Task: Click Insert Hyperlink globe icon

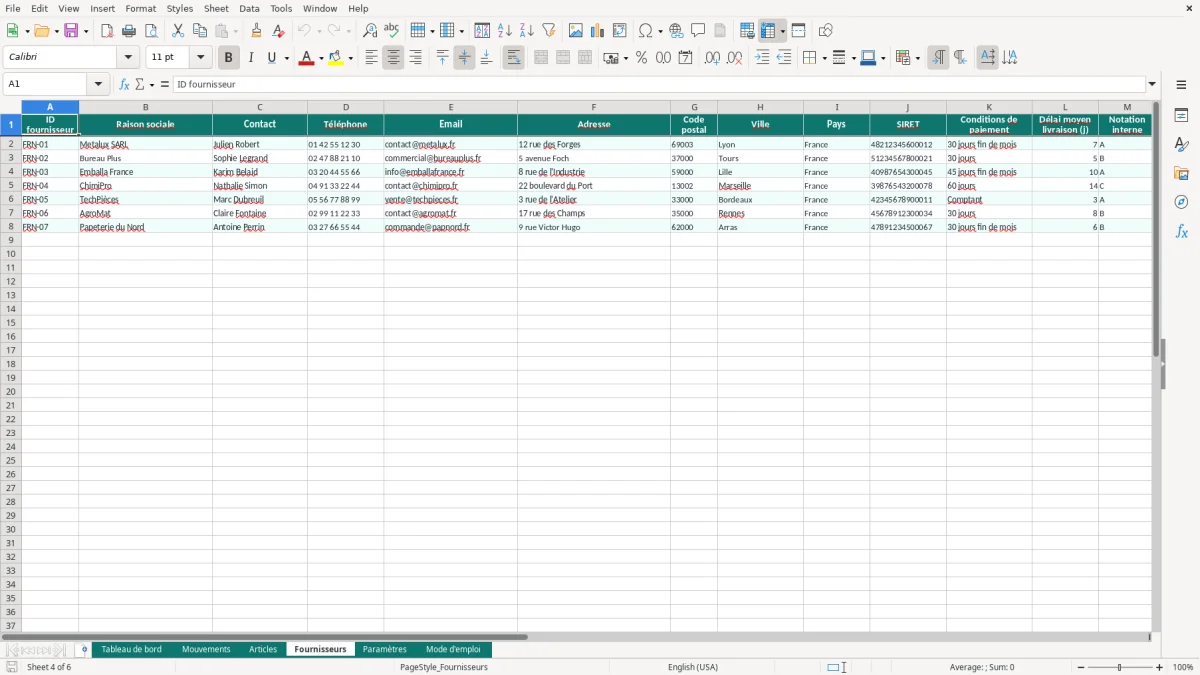Action: pos(676,31)
